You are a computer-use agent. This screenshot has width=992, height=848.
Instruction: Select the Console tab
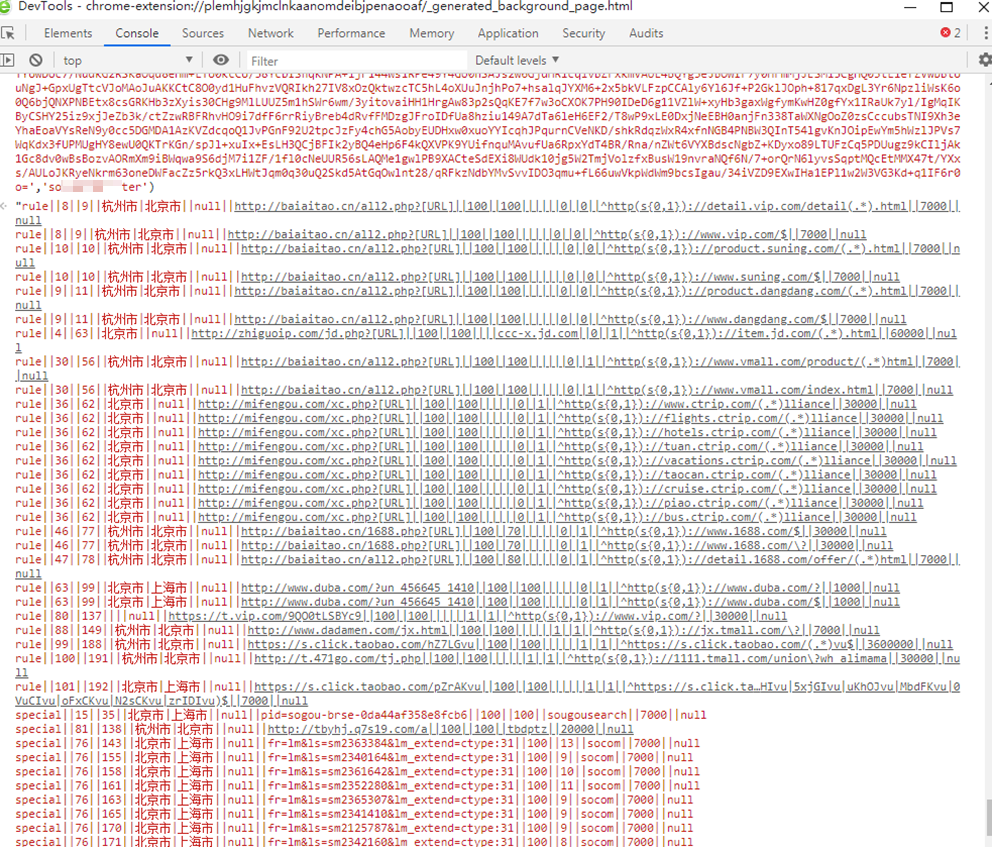(137, 33)
